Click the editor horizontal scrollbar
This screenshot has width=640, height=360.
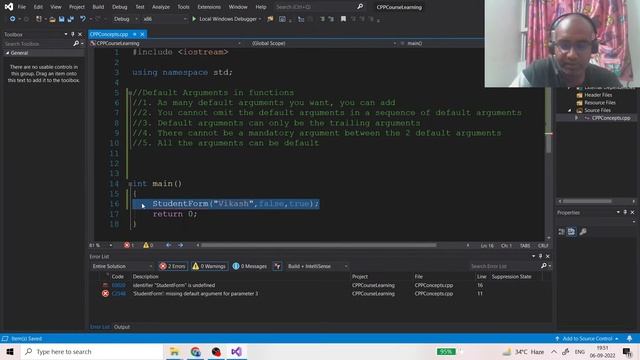[x=319, y=245]
